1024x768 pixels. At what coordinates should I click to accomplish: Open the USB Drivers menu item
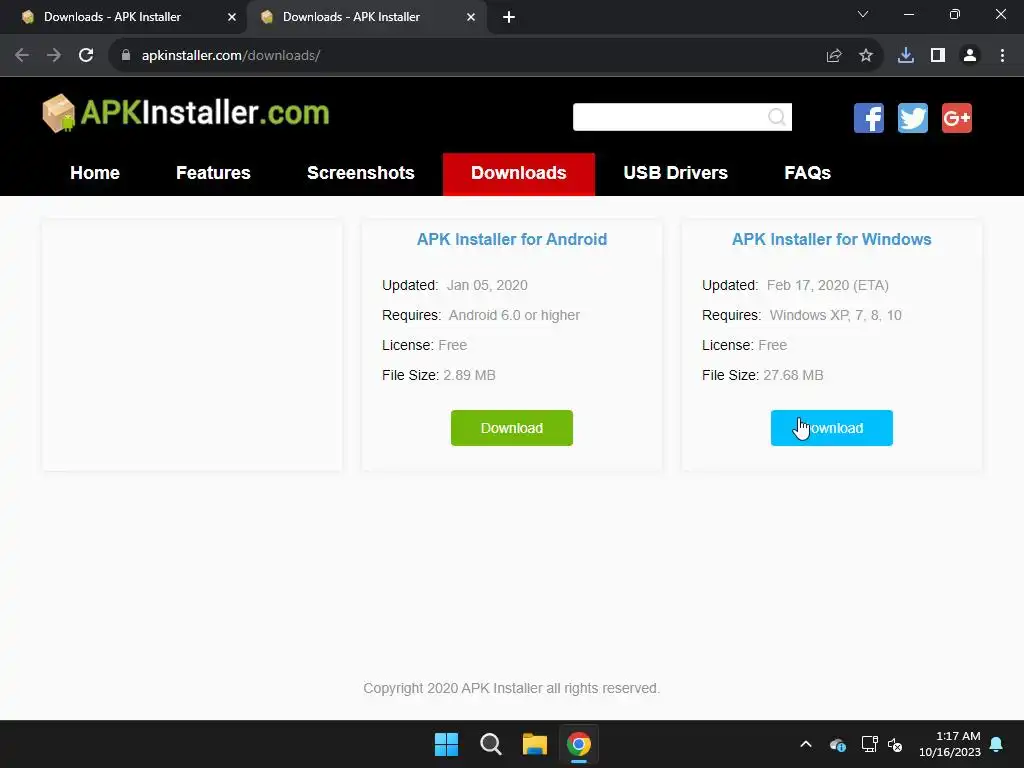[x=675, y=173]
